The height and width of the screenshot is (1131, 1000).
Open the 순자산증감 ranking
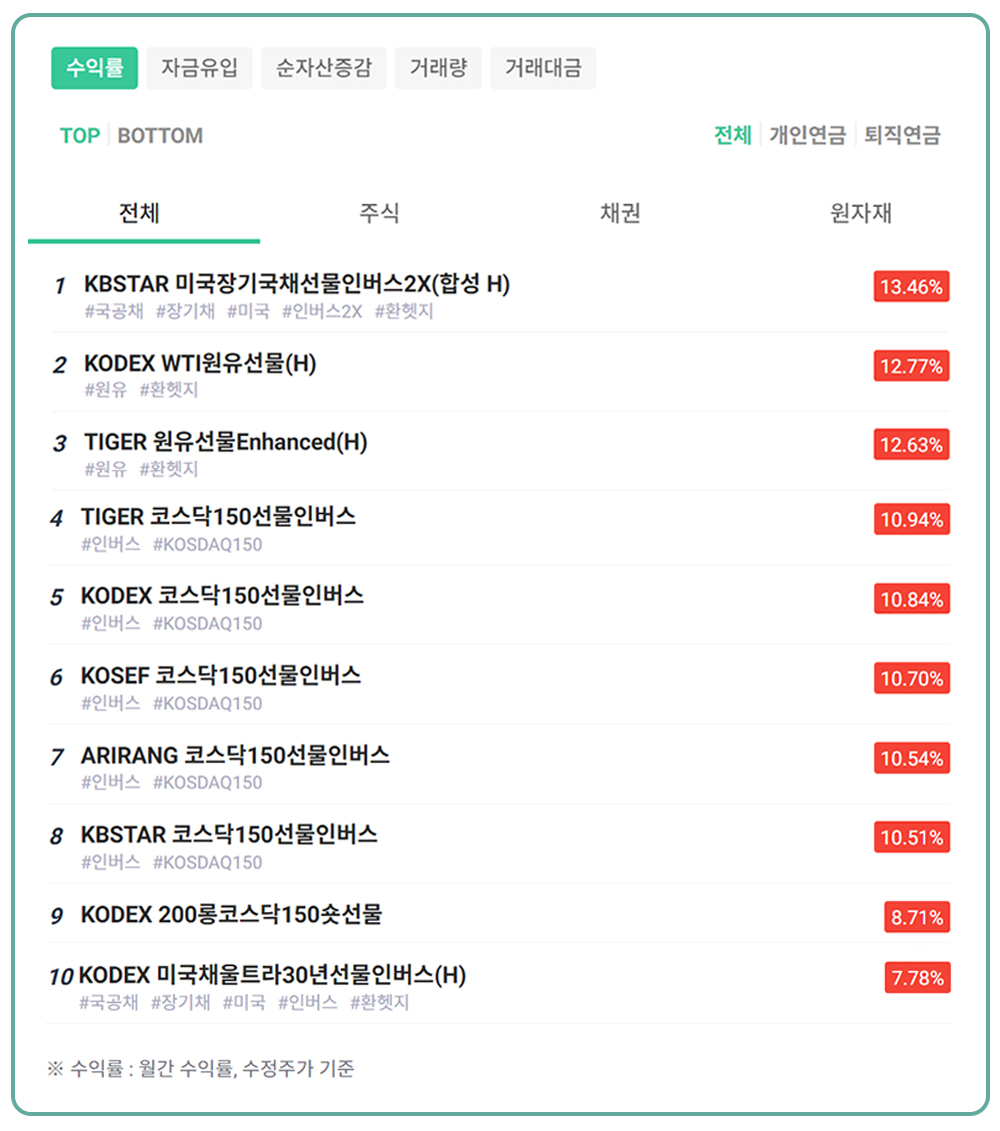(x=323, y=69)
